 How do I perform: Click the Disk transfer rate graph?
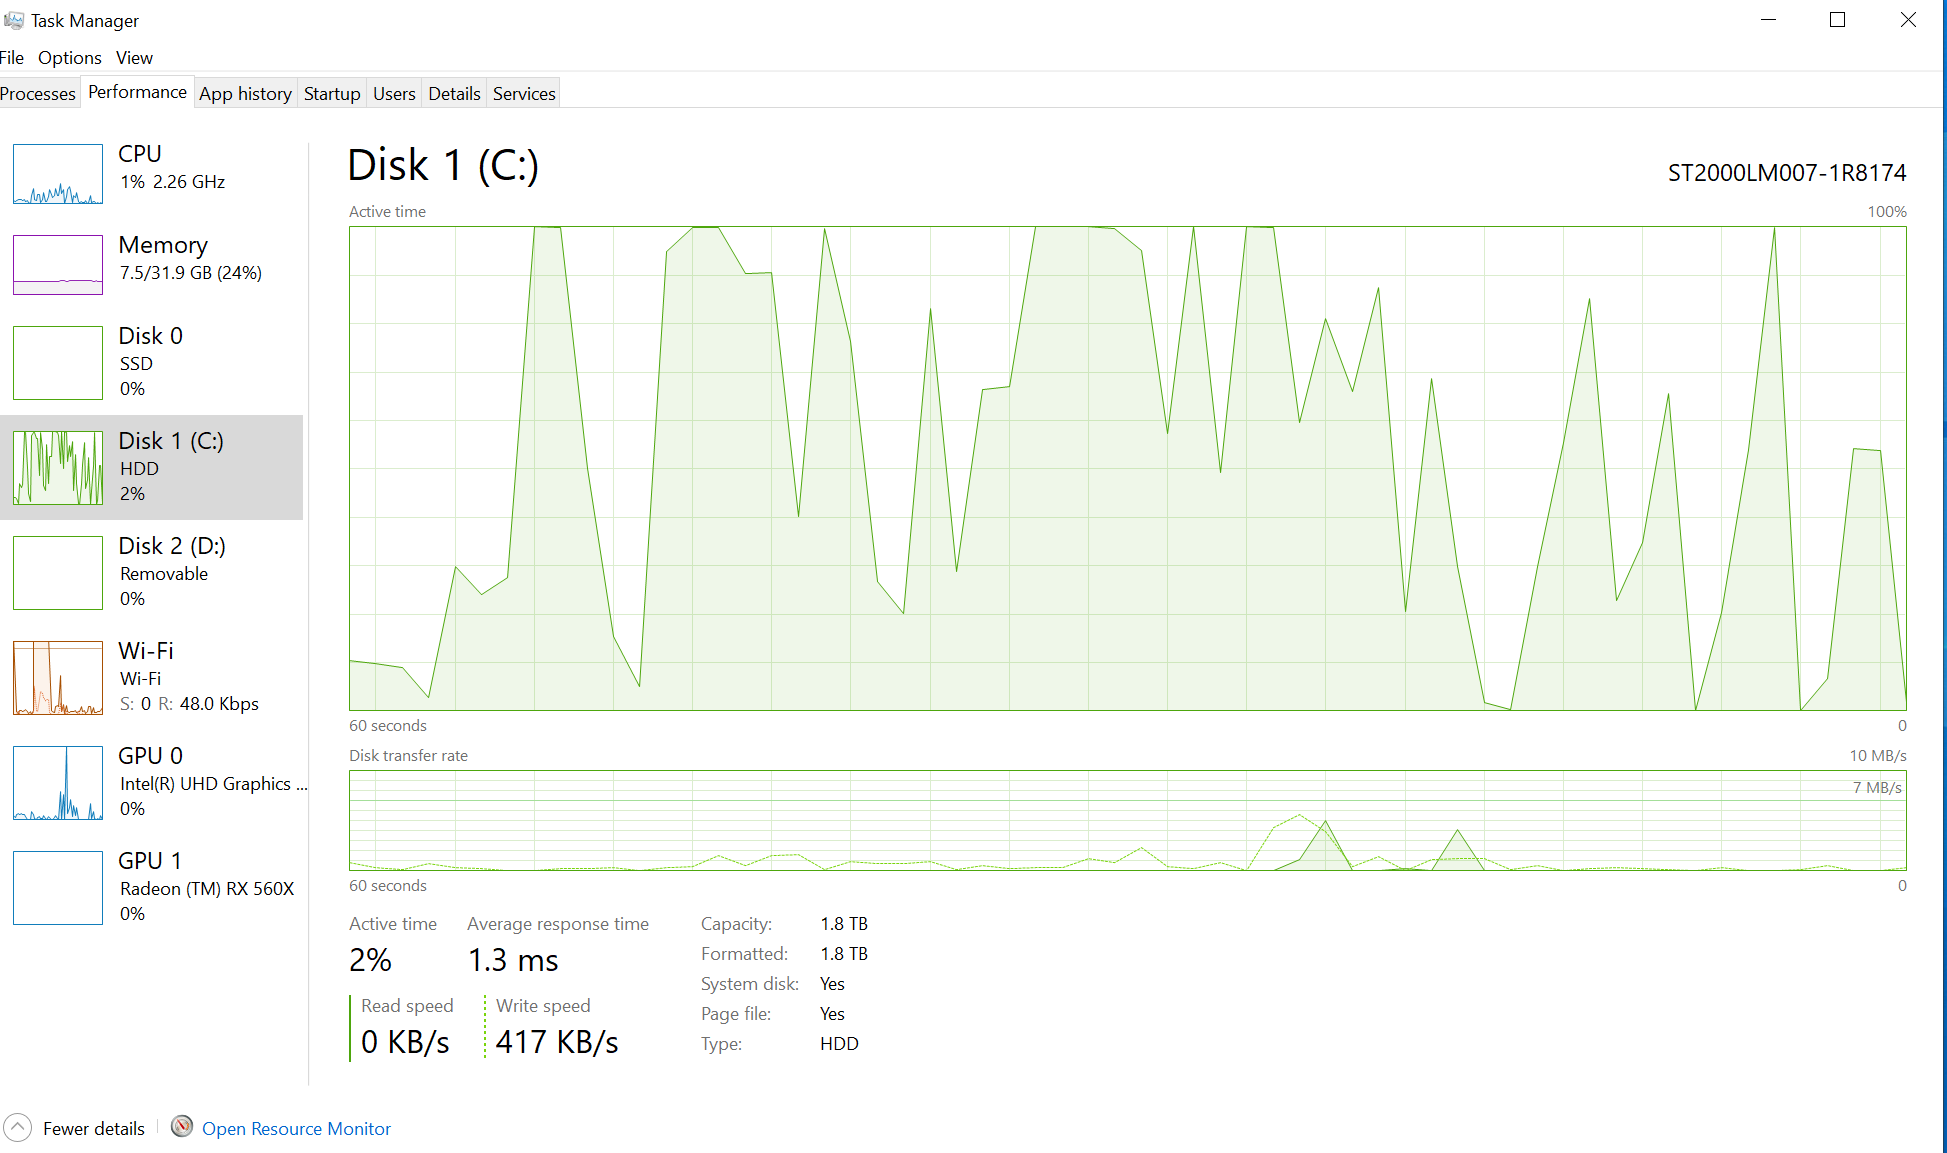(x=1127, y=820)
